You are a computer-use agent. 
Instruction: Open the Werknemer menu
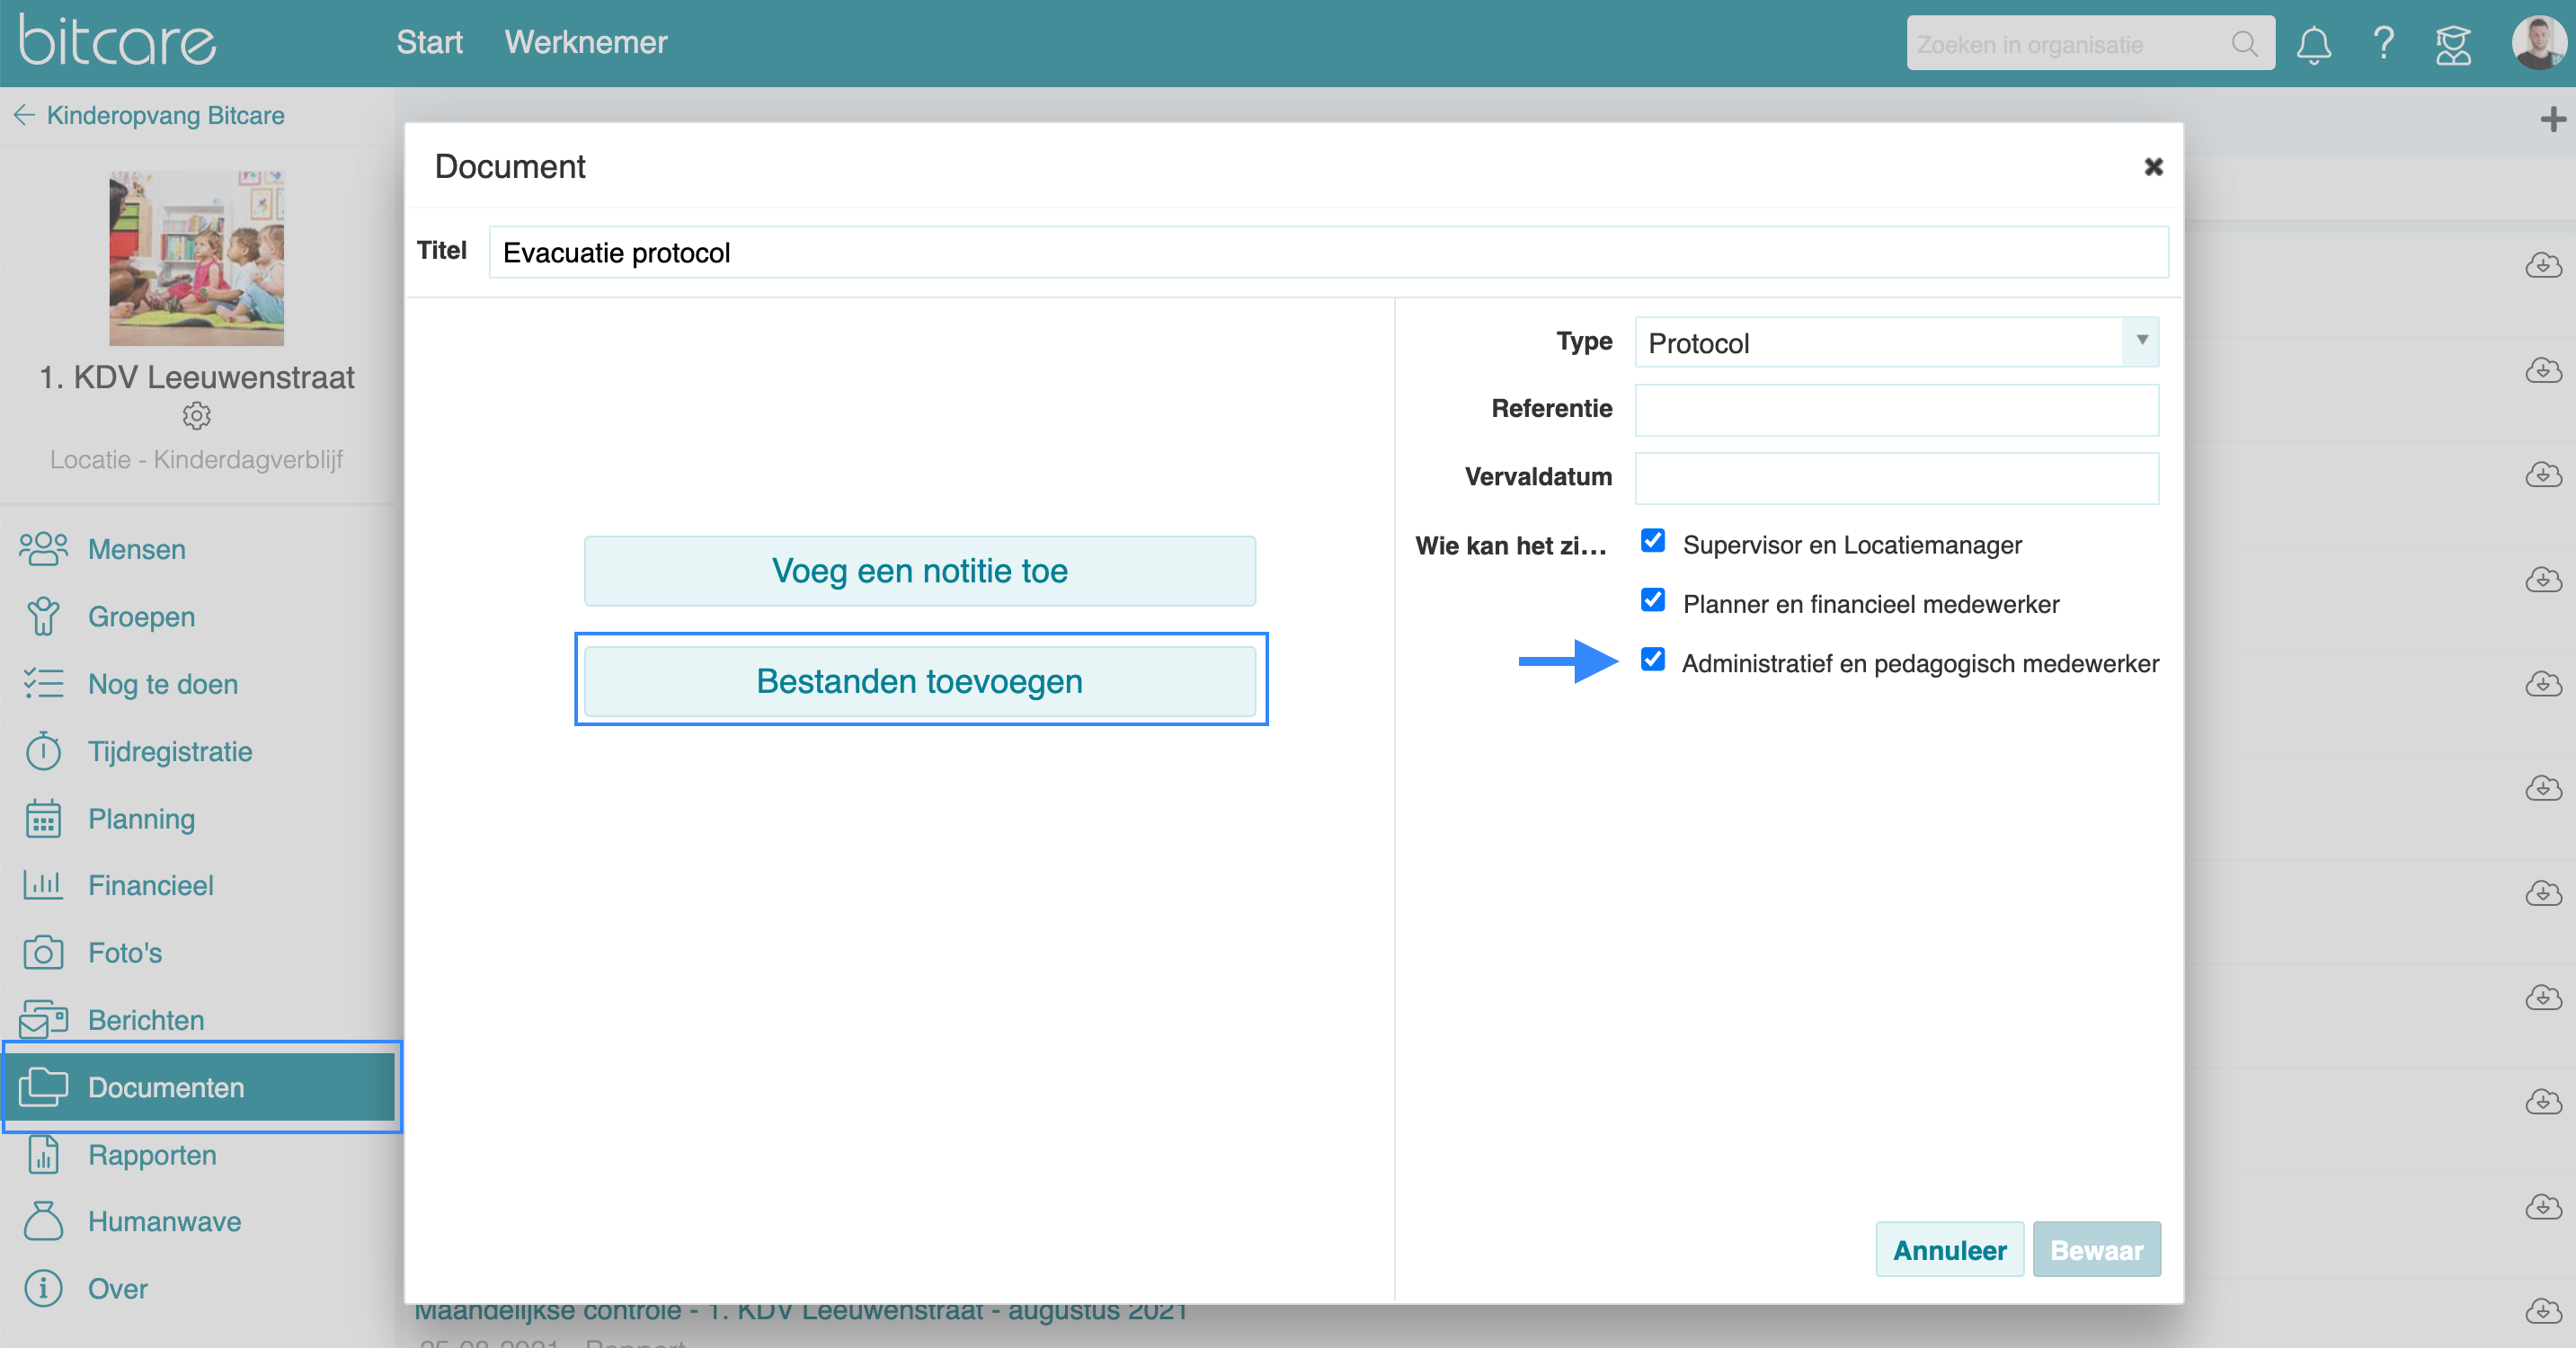click(585, 42)
